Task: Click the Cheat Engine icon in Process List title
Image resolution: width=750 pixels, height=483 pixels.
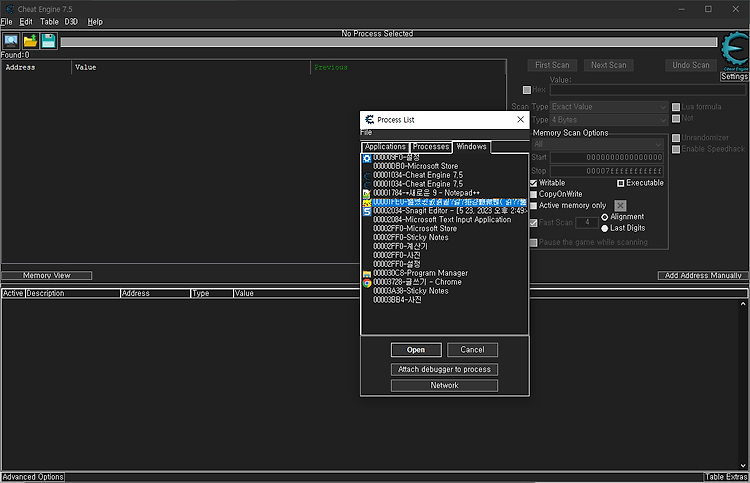Action: (x=369, y=120)
